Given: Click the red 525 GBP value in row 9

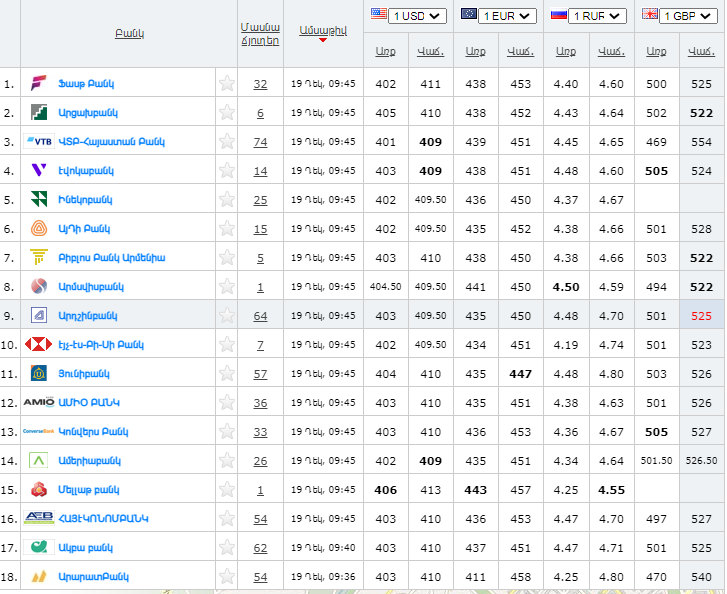Looking at the screenshot, I should point(701,316).
